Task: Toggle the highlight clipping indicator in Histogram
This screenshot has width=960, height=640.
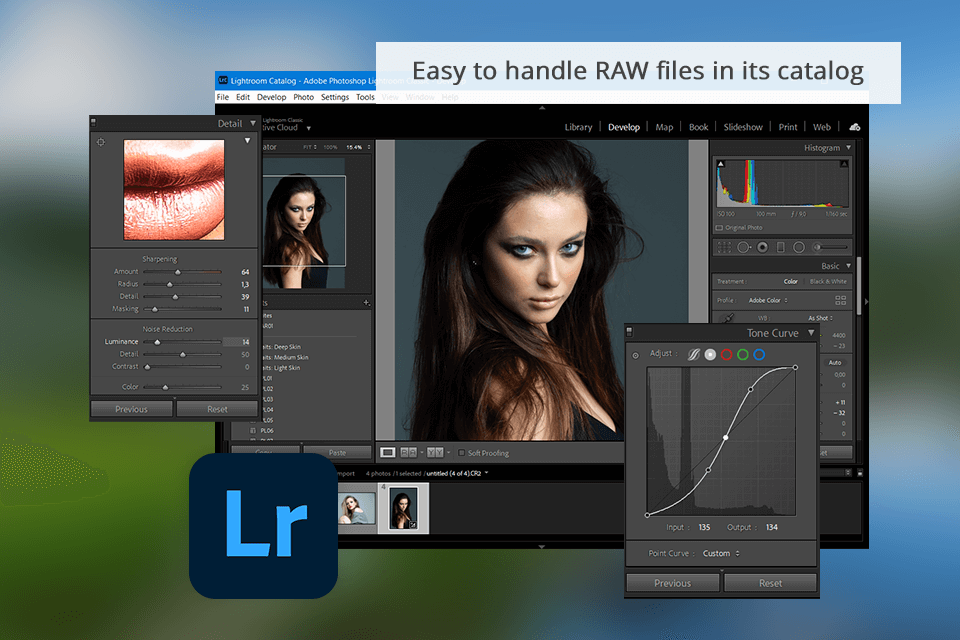Action: (844, 164)
